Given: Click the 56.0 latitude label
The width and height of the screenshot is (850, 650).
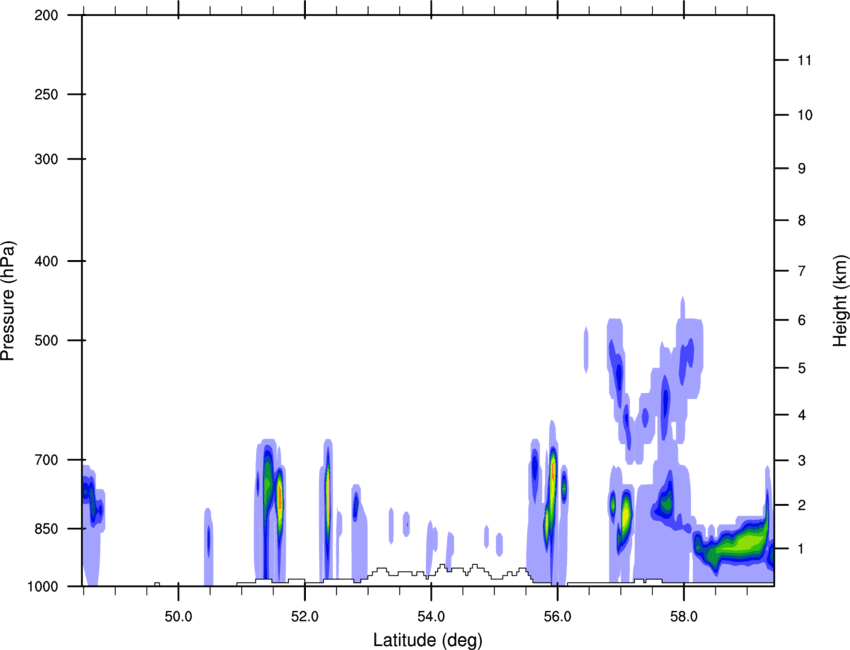Looking at the screenshot, I should point(558,616).
